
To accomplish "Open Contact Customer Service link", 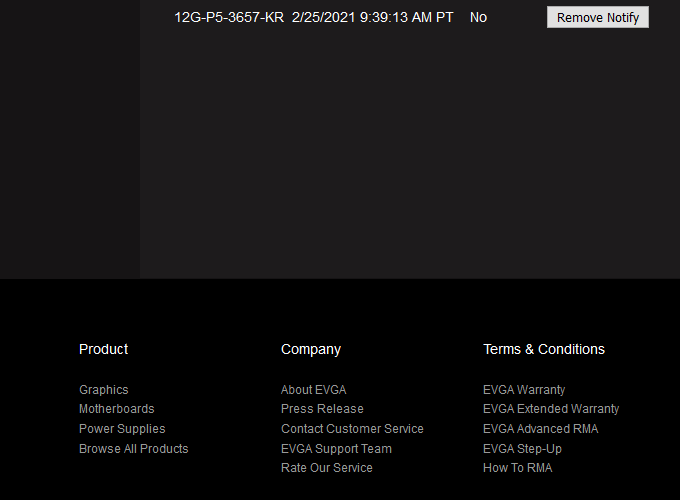I will (352, 429).
